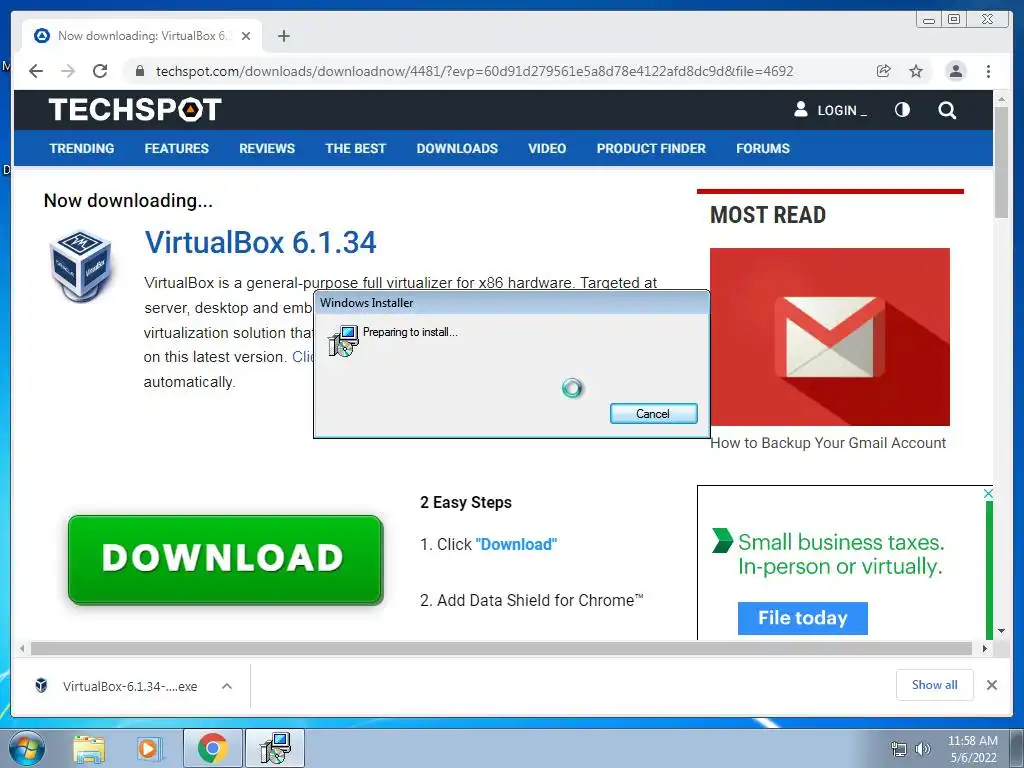Click the vertical scrollbar thumb
Viewport: 1024px width, 768px height.
[1002, 163]
